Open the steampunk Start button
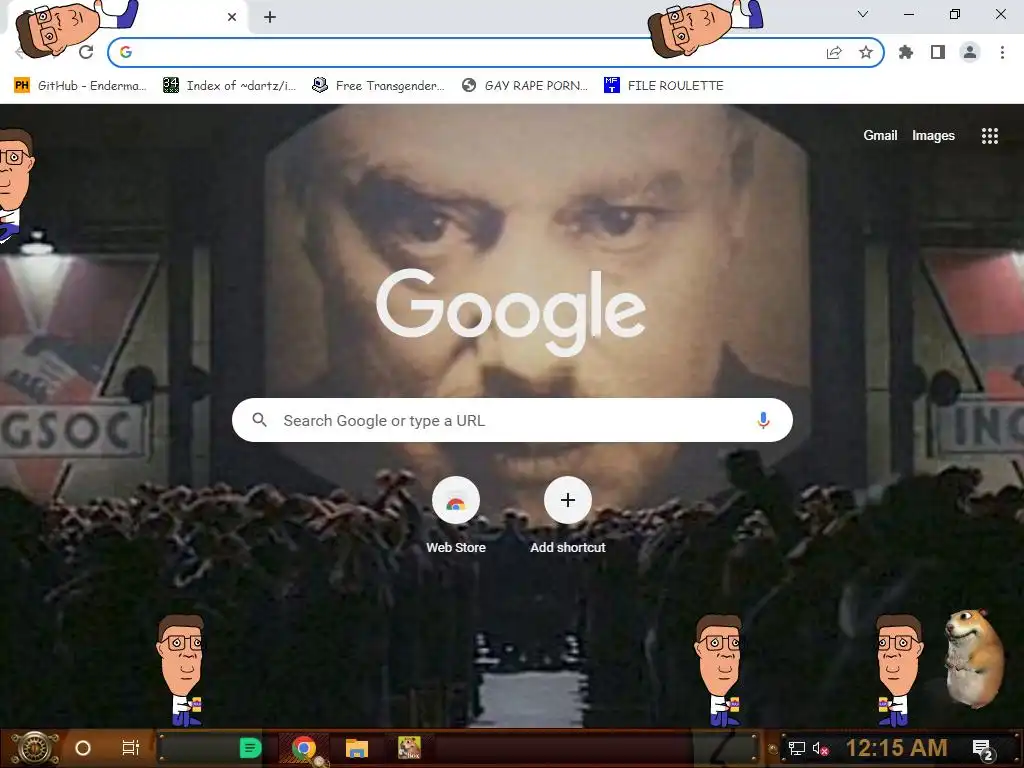The image size is (1024, 768). click(x=35, y=748)
